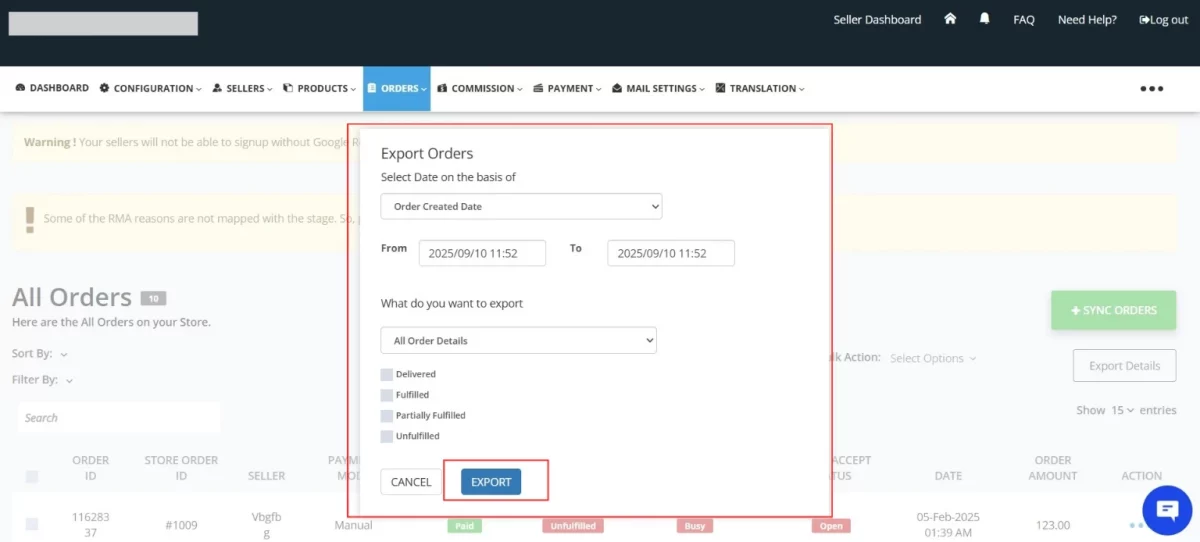Open the notifications bell icon
This screenshot has height=542, width=1200.
(x=984, y=19)
